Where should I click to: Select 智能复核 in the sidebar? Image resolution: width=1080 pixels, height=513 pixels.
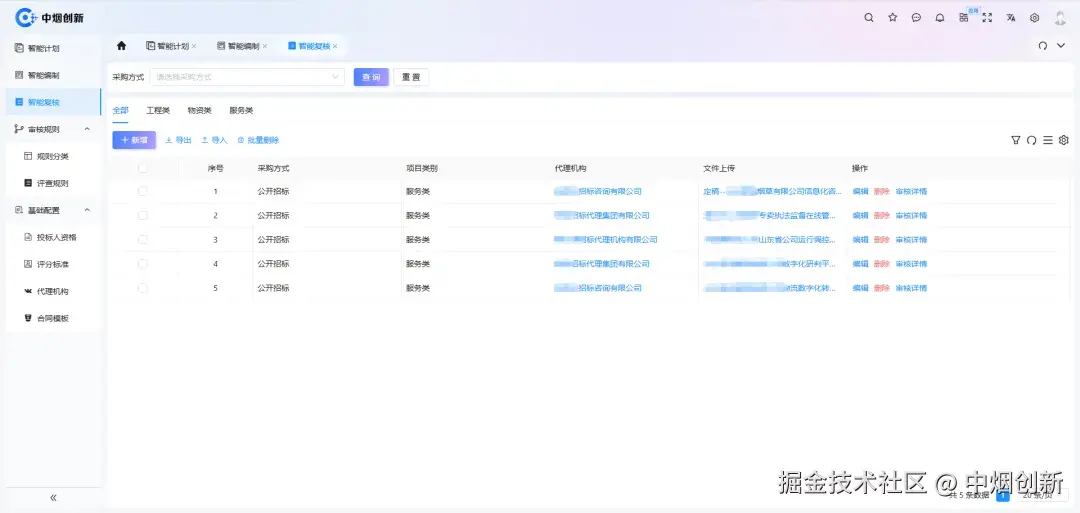tap(52, 102)
